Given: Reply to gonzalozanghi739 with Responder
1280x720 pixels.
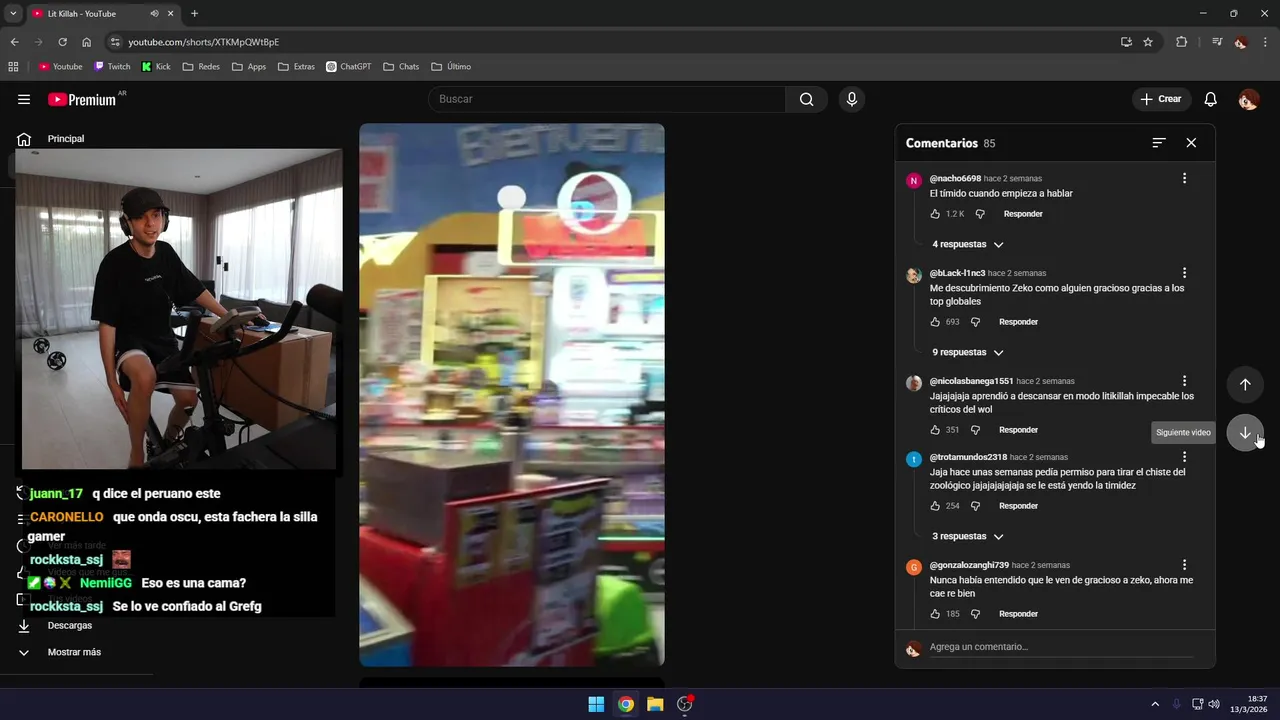Looking at the screenshot, I should pyautogui.click(x=1018, y=614).
